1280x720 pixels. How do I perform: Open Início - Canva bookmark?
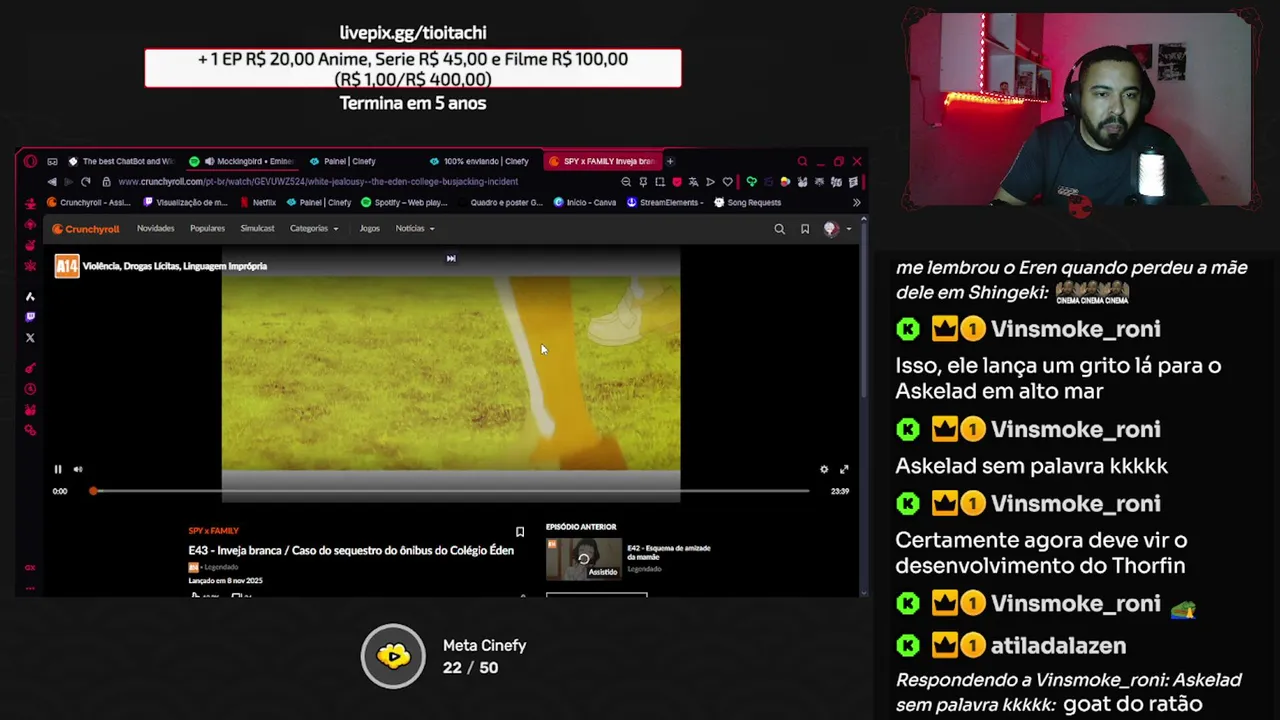coord(585,203)
